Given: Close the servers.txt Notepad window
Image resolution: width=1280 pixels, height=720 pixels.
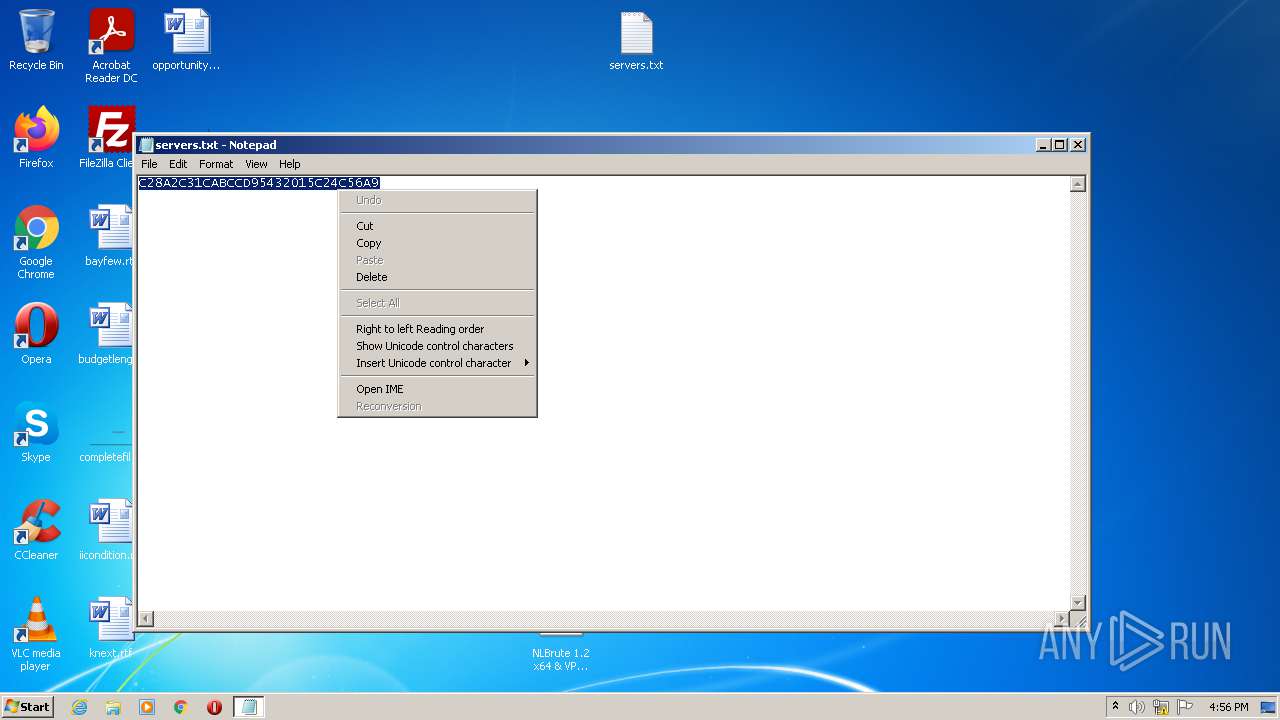Looking at the screenshot, I should tap(1078, 145).
